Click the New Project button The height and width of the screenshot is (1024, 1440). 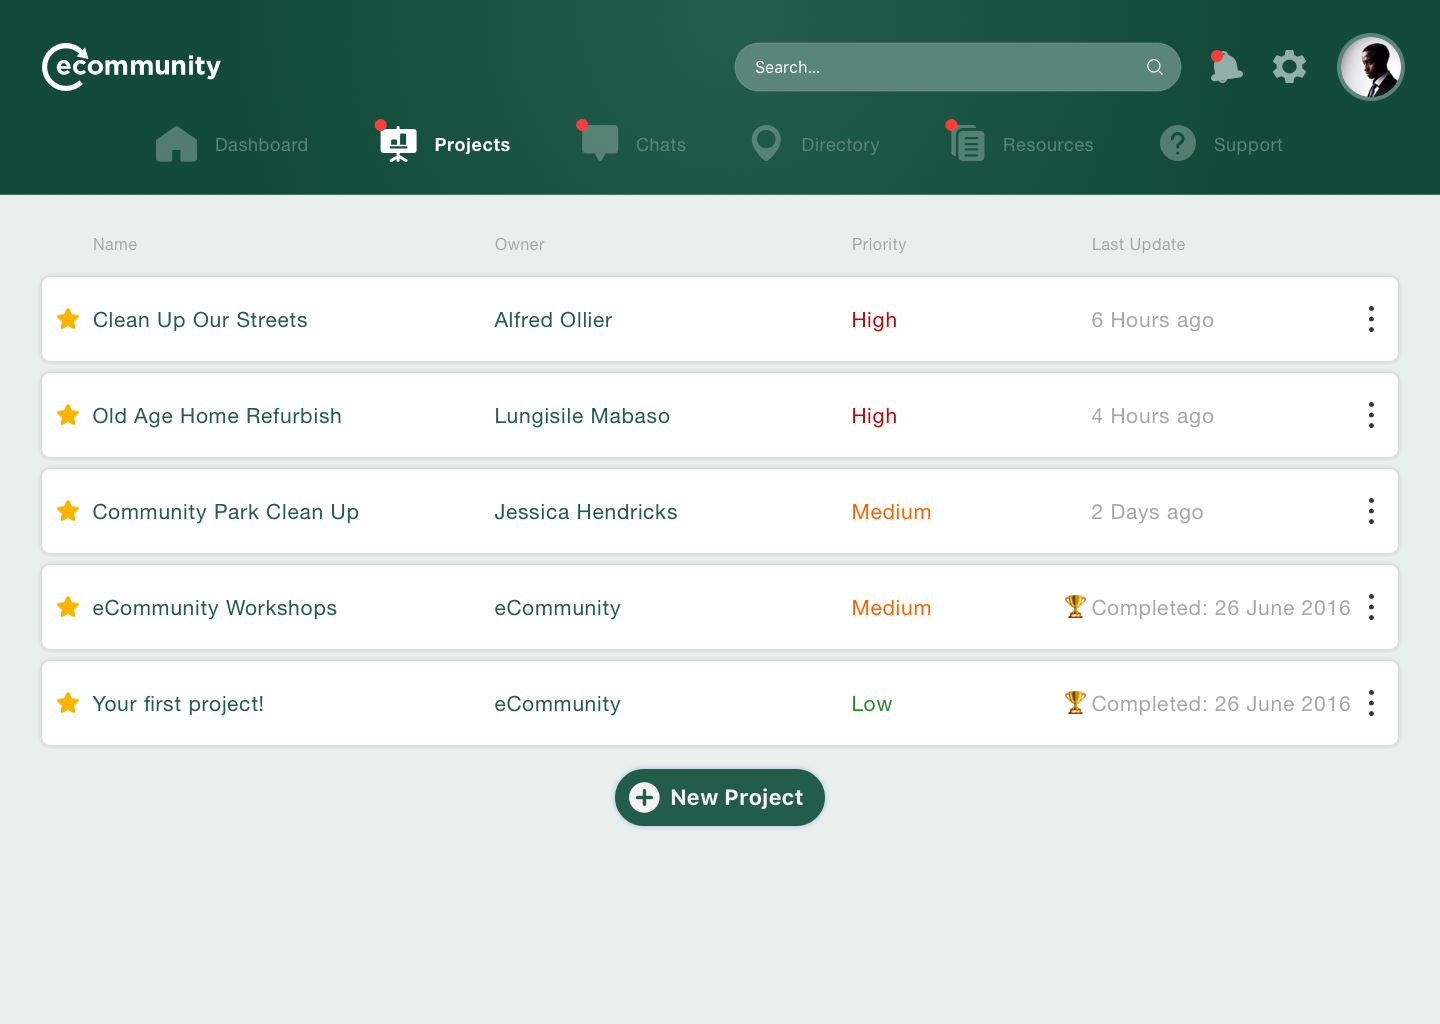tap(720, 797)
